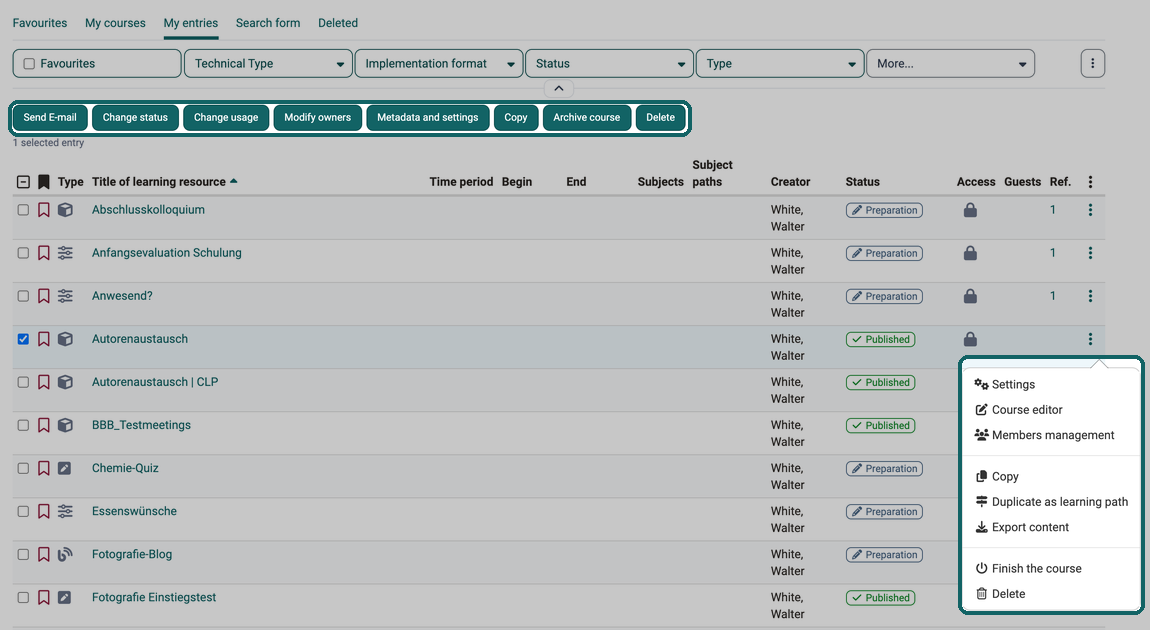The height and width of the screenshot is (630, 1150).
Task: Expand the More... filter dropdown
Action: (x=951, y=64)
